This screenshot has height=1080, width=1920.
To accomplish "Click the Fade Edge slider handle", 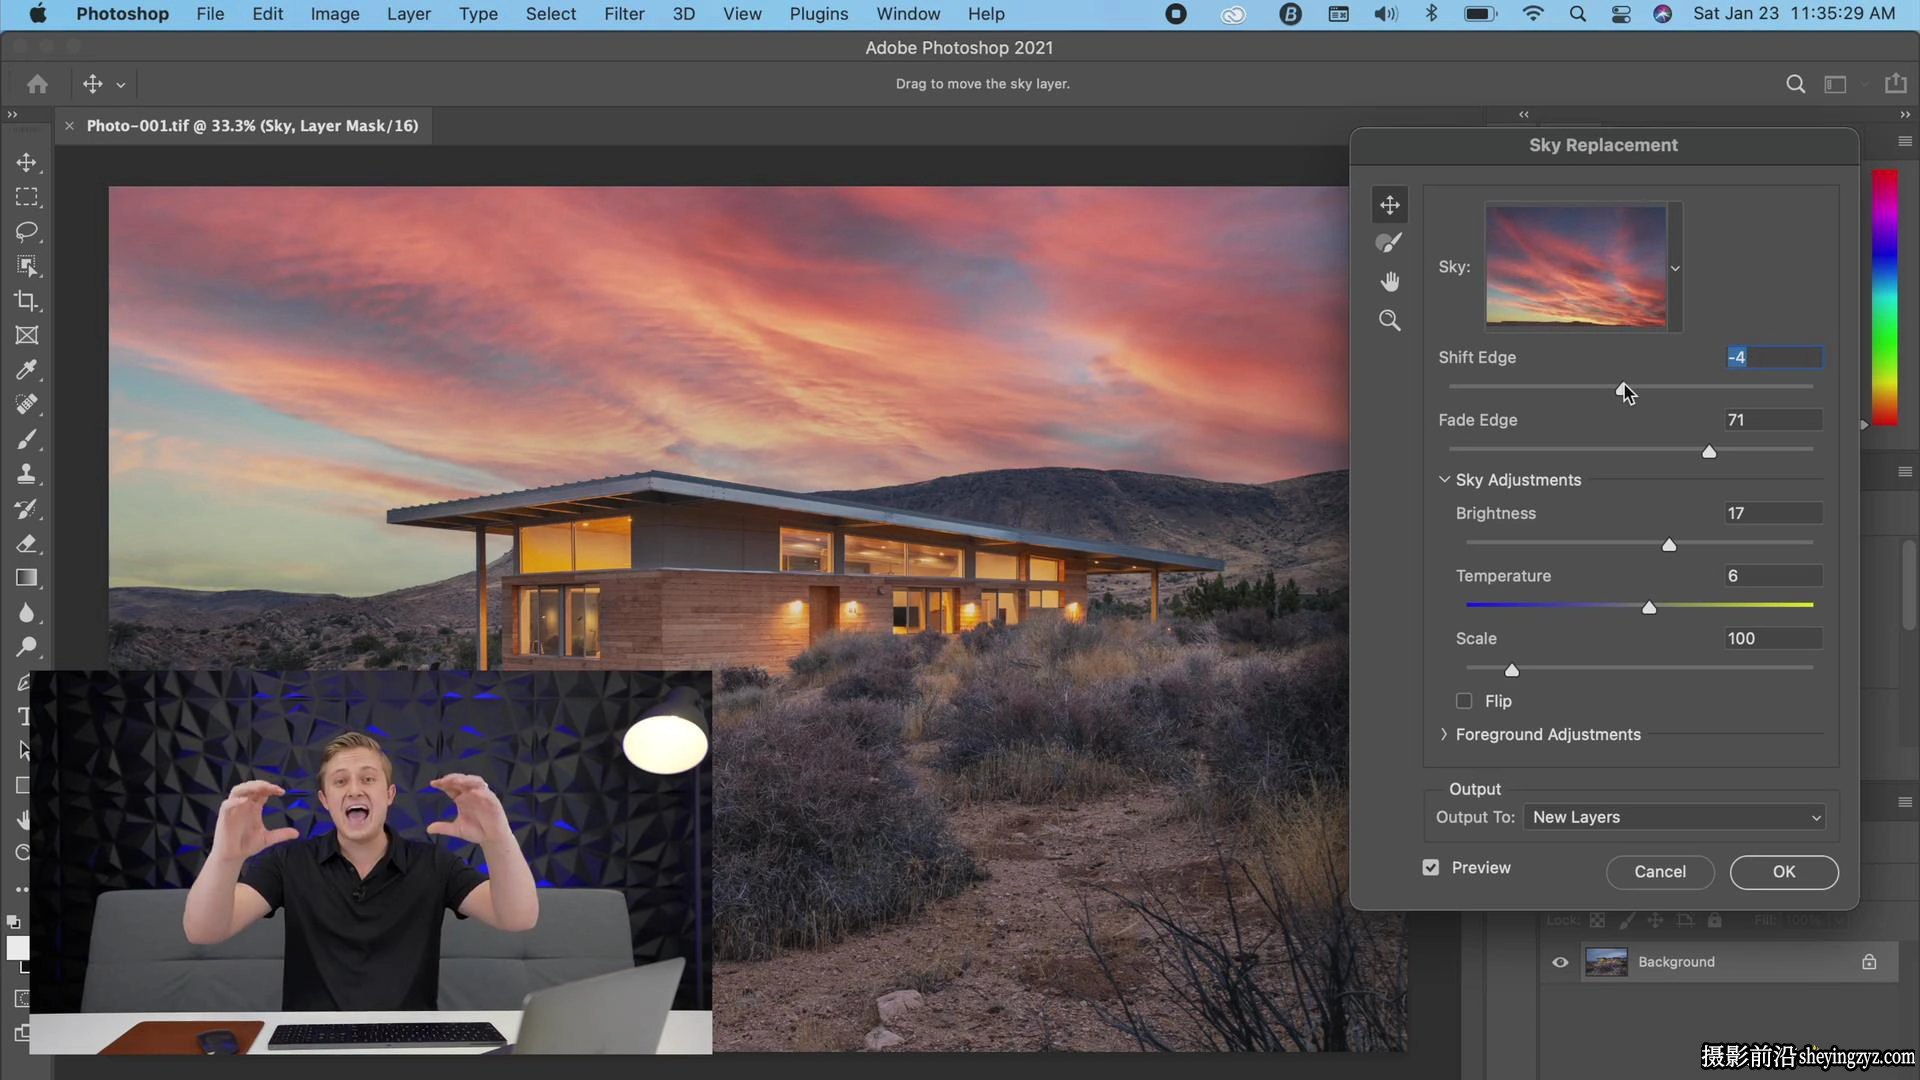I will 1709,452.
